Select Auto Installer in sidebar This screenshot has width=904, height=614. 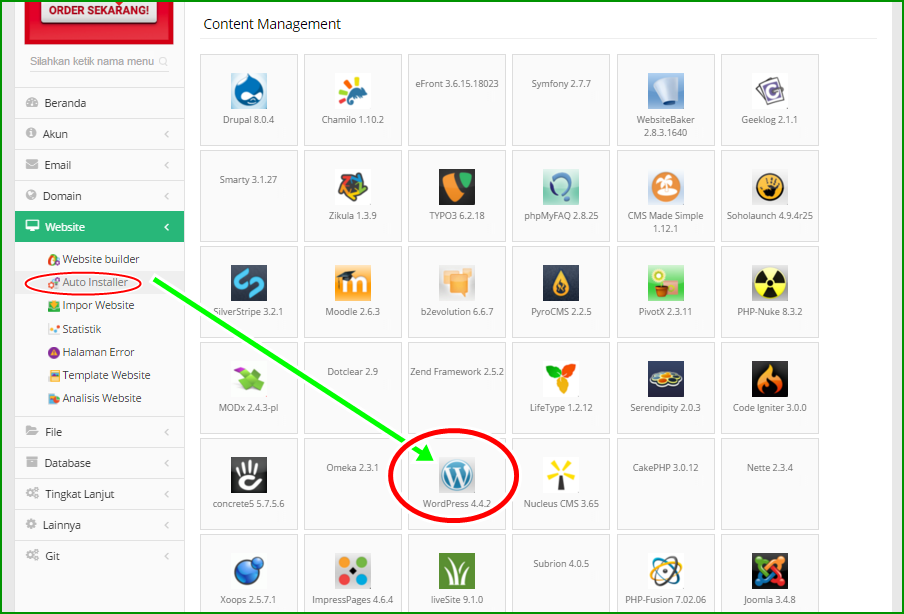coord(88,282)
